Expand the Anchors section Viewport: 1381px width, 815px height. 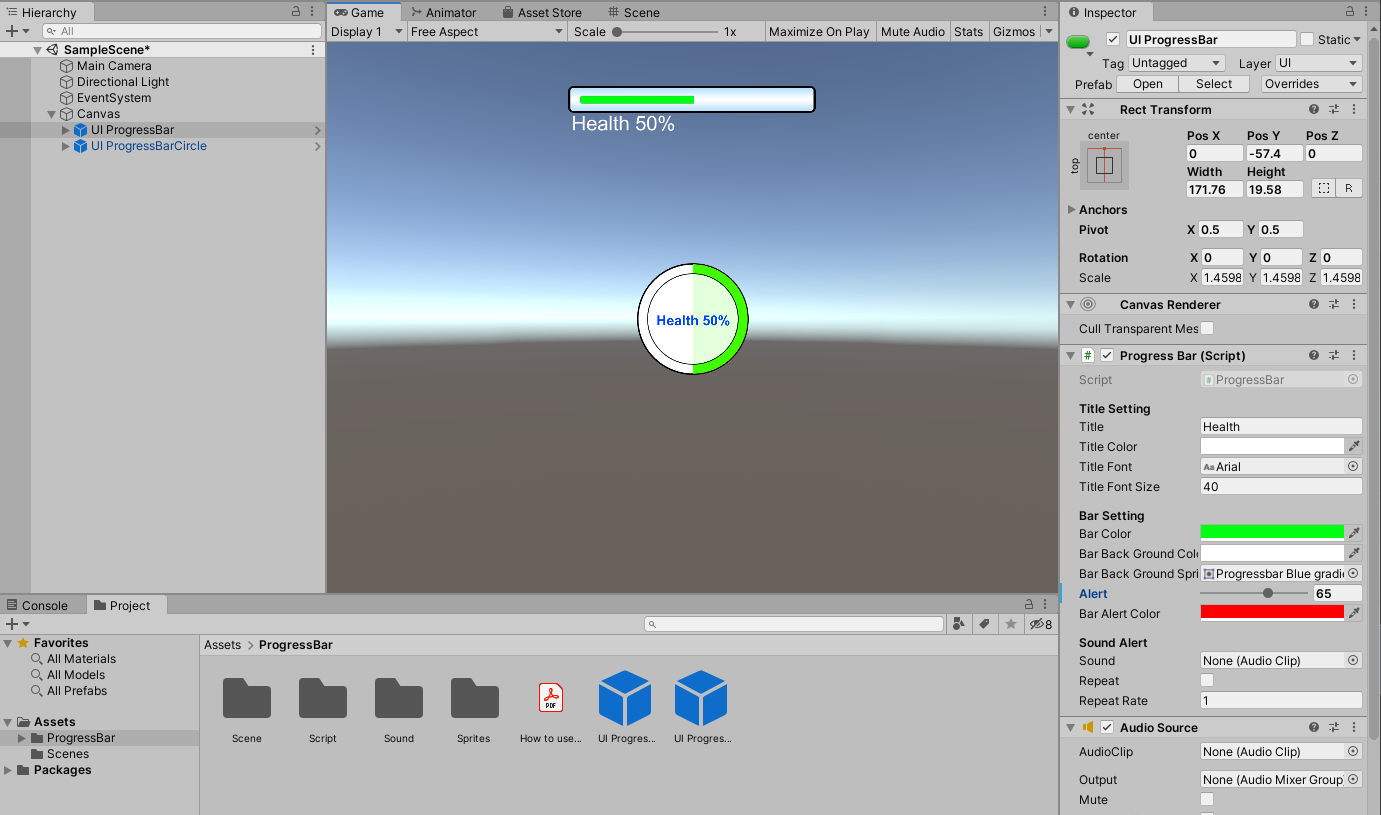(1072, 210)
